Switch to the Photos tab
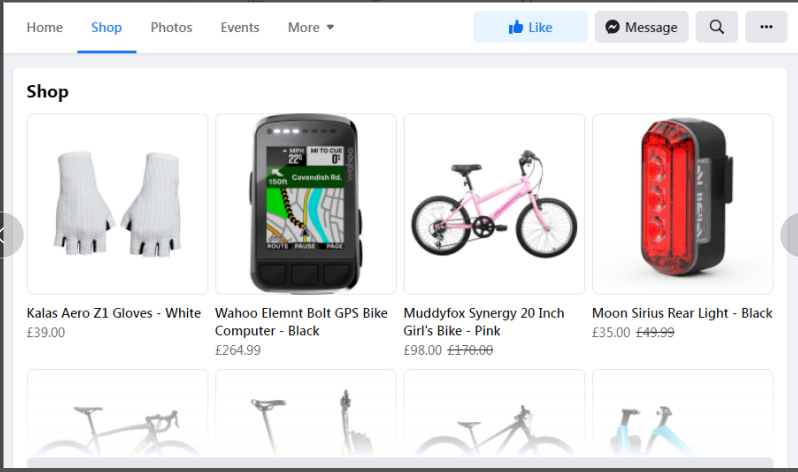 pos(171,27)
